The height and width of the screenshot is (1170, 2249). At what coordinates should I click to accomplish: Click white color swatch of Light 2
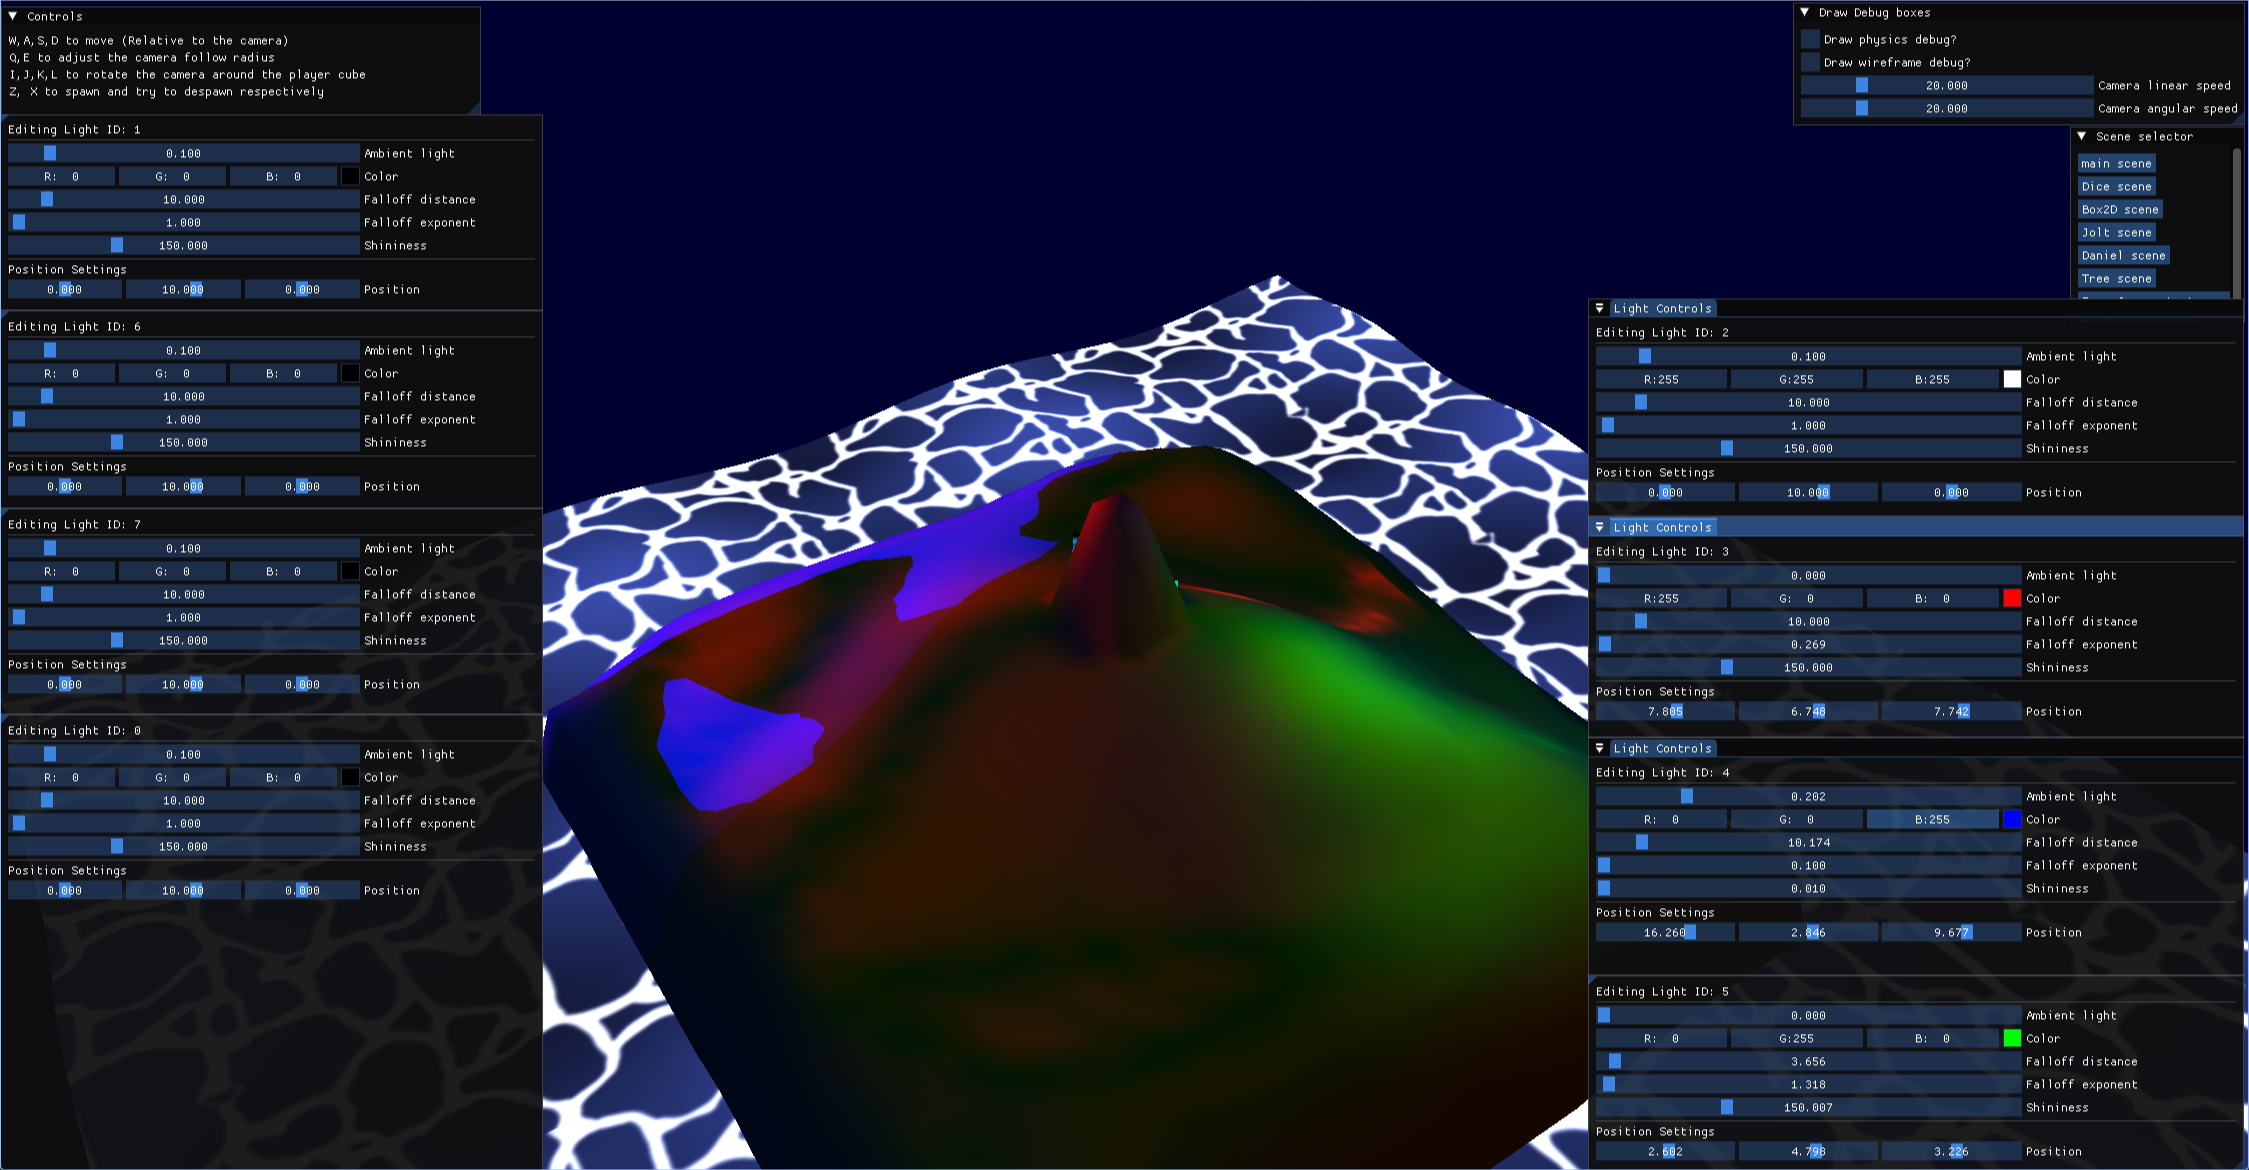point(2012,379)
